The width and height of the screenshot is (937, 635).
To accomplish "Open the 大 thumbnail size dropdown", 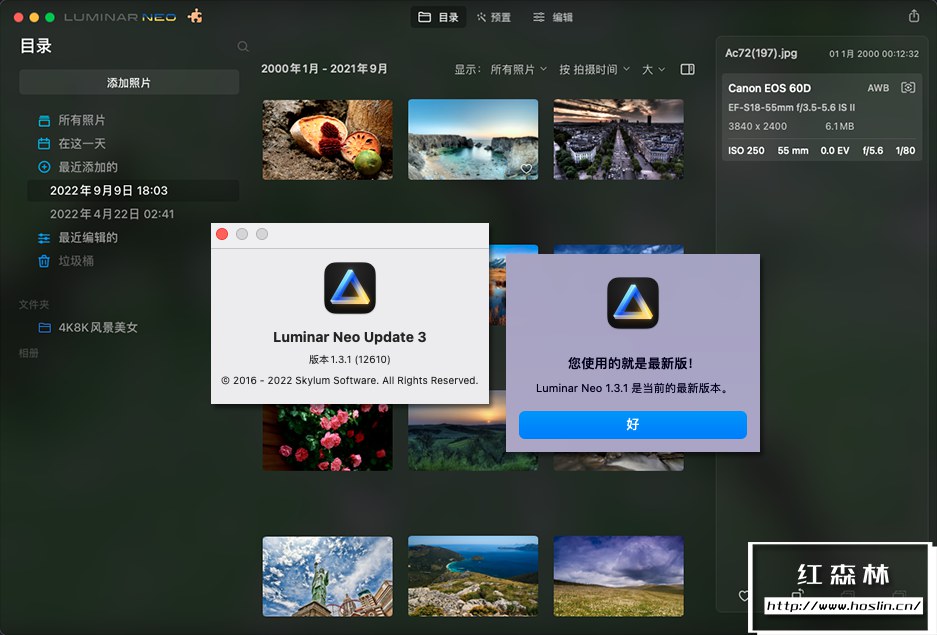I will click(x=653, y=69).
